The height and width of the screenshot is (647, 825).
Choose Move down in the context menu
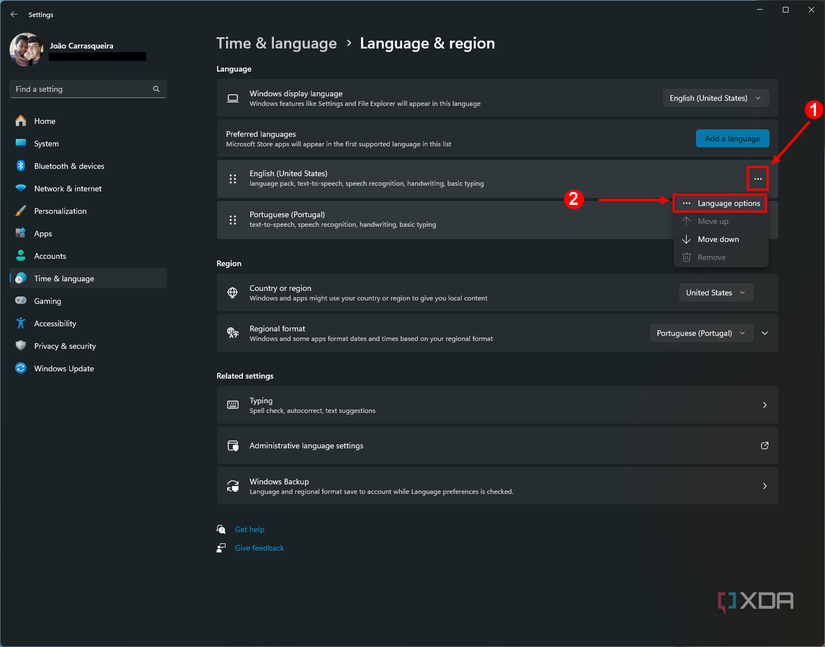point(720,239)
